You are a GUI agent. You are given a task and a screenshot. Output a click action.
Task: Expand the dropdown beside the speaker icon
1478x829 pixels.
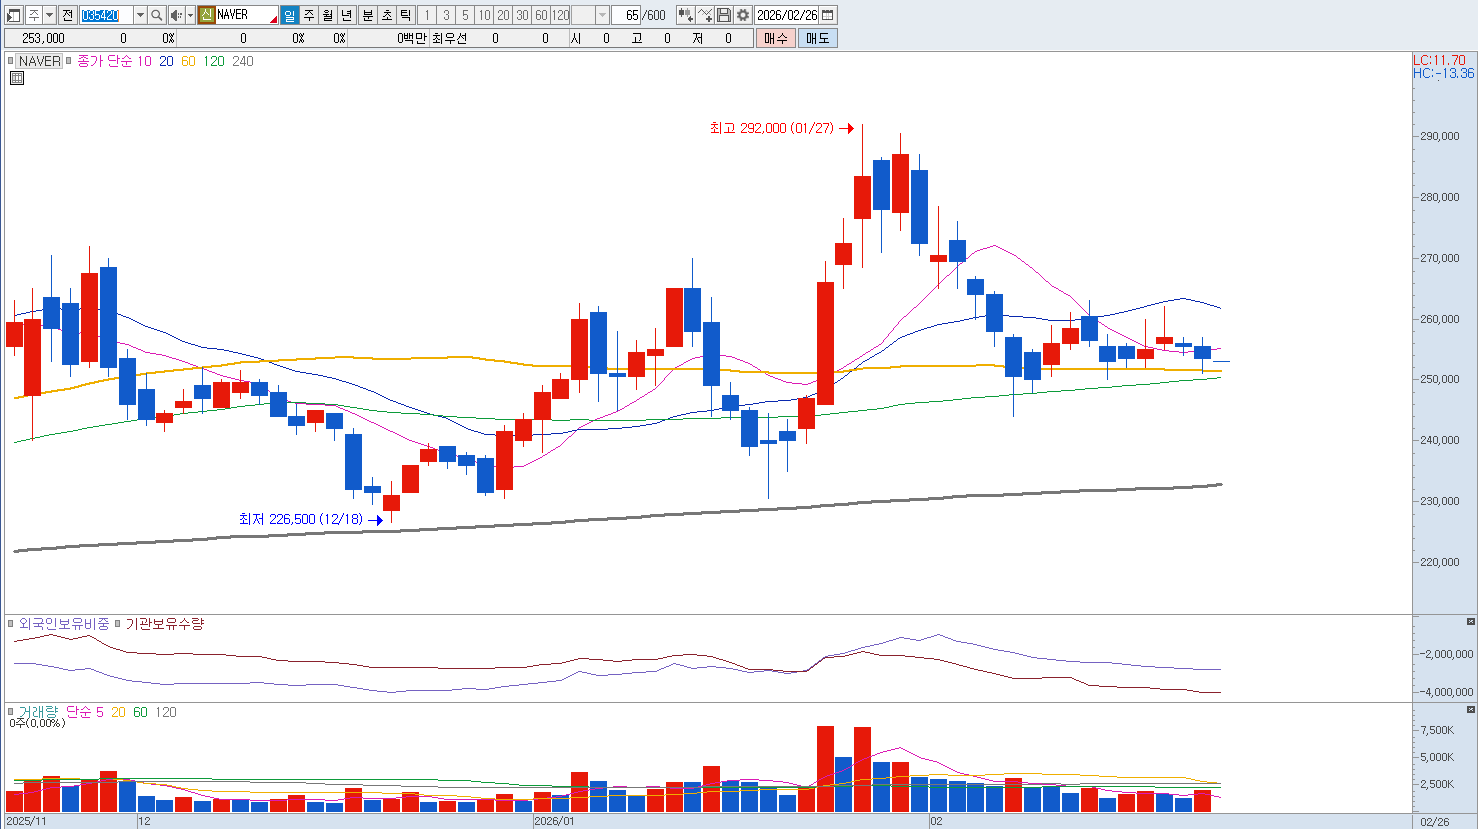click(190, 15)
